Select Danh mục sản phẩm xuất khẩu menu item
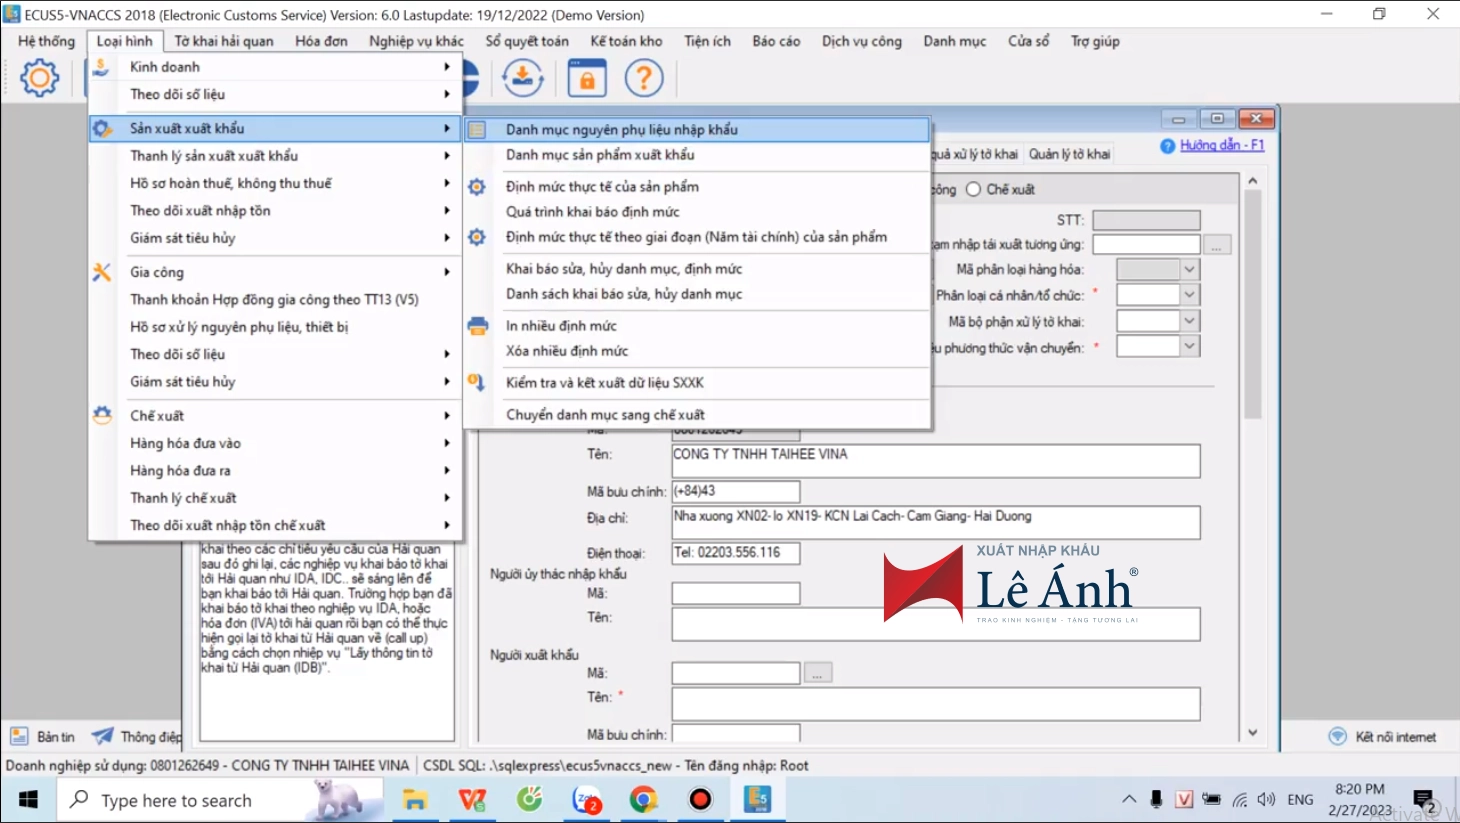The width and height of the screenshot is (1460, 823). [600, 155]
